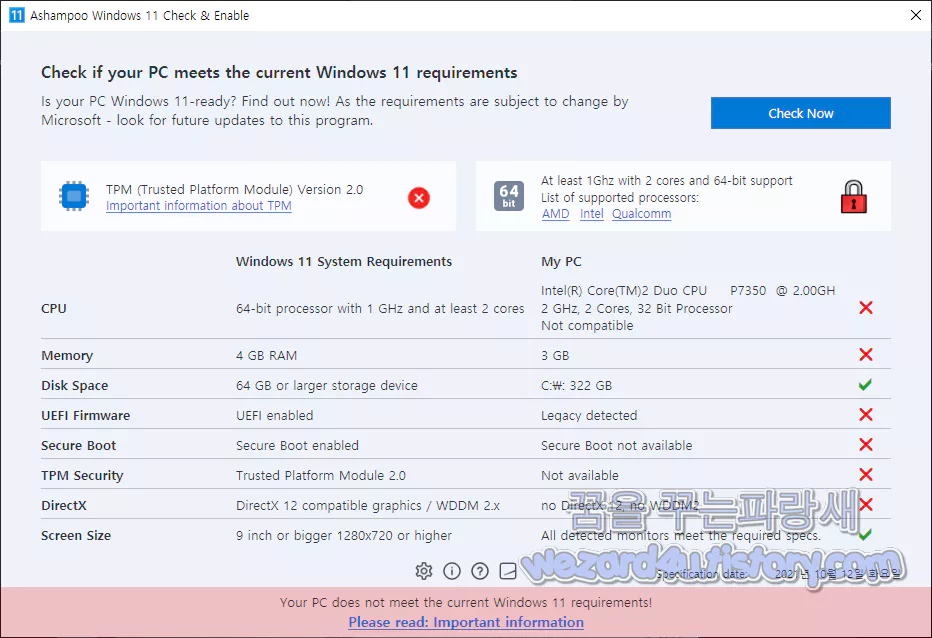Click red X in TPM Security row
This screenshot has height=638, width=932.
pyautogui.click(x=866, y=474)
